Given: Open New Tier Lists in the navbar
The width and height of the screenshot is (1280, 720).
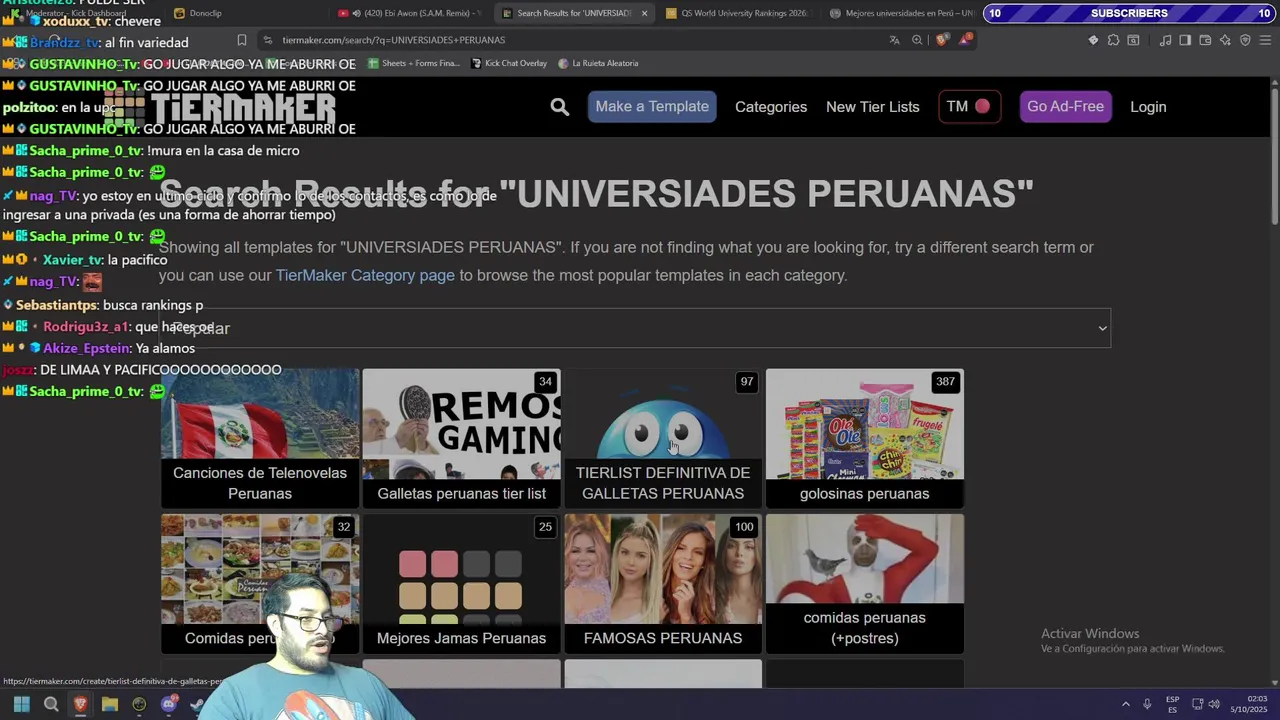Looking at the screenshot, I should [873, 107].
